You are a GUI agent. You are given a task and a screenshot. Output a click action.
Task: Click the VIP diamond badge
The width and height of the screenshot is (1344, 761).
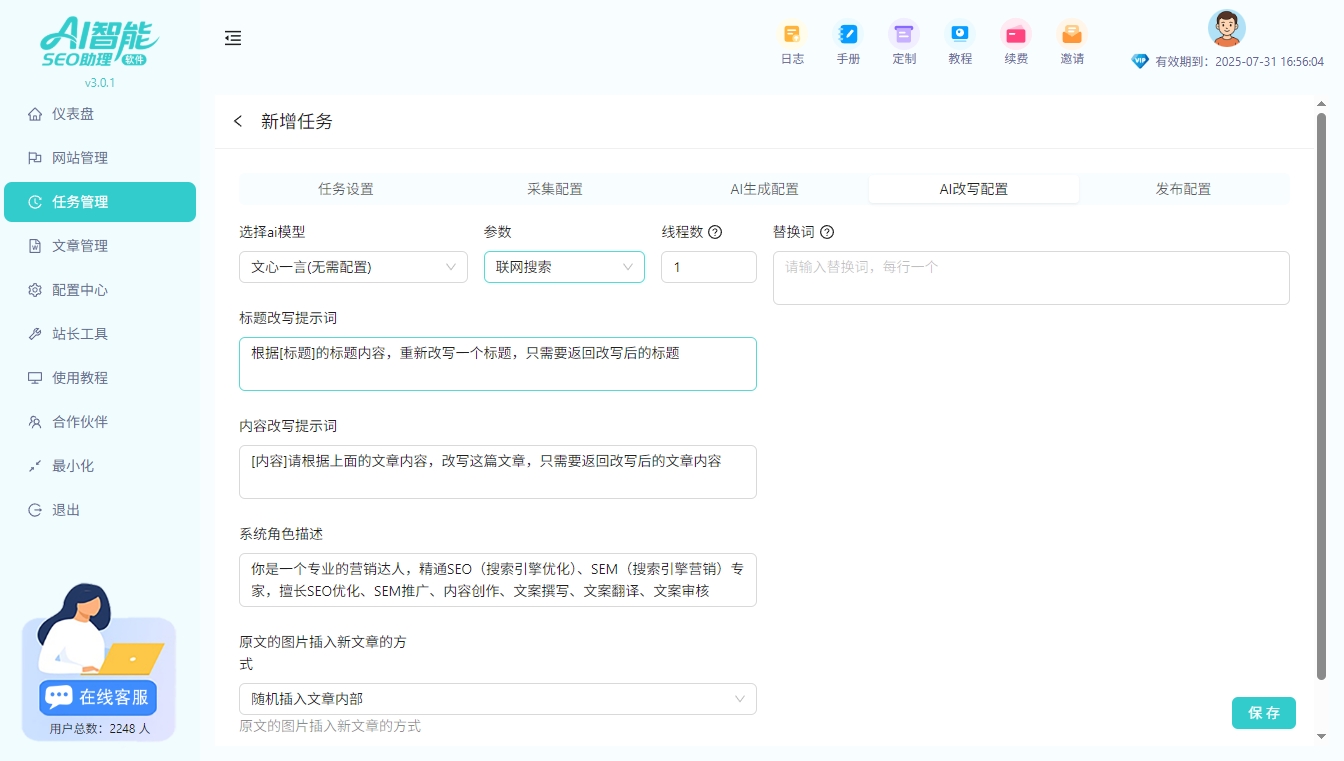[x=1140, y=60]
